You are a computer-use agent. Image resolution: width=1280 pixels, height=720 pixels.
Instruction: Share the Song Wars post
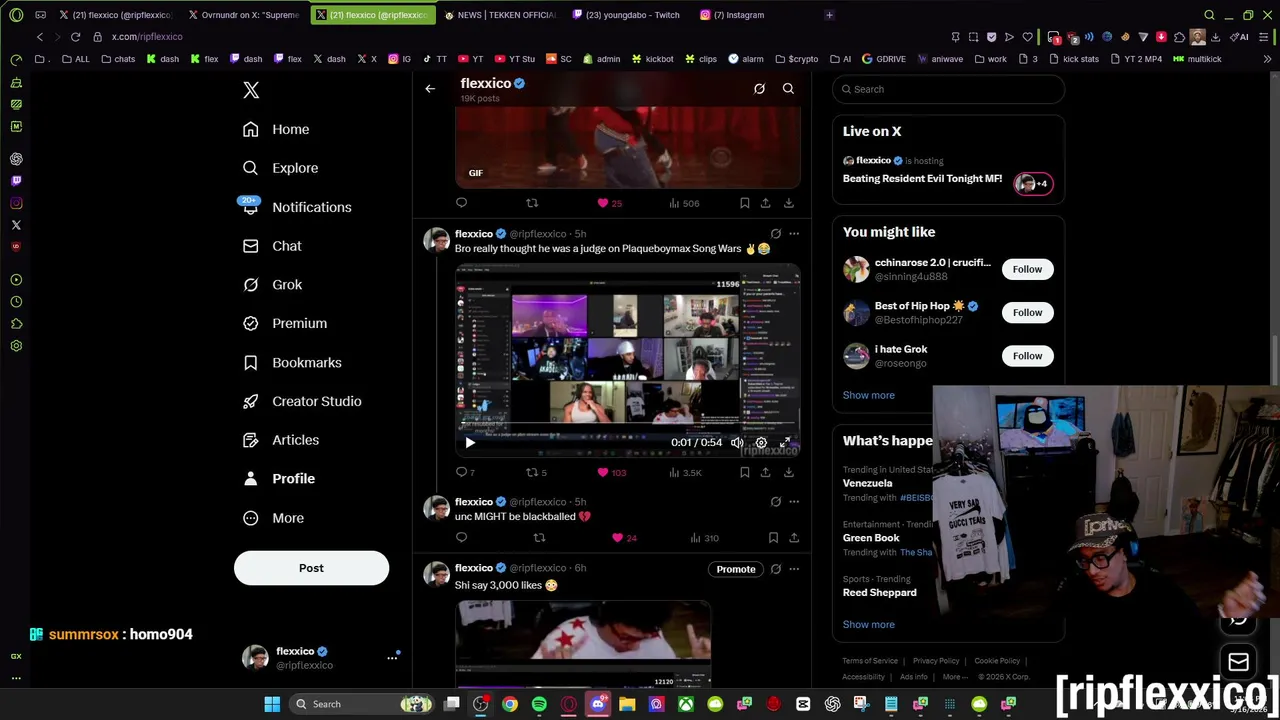tap(765, 472)
